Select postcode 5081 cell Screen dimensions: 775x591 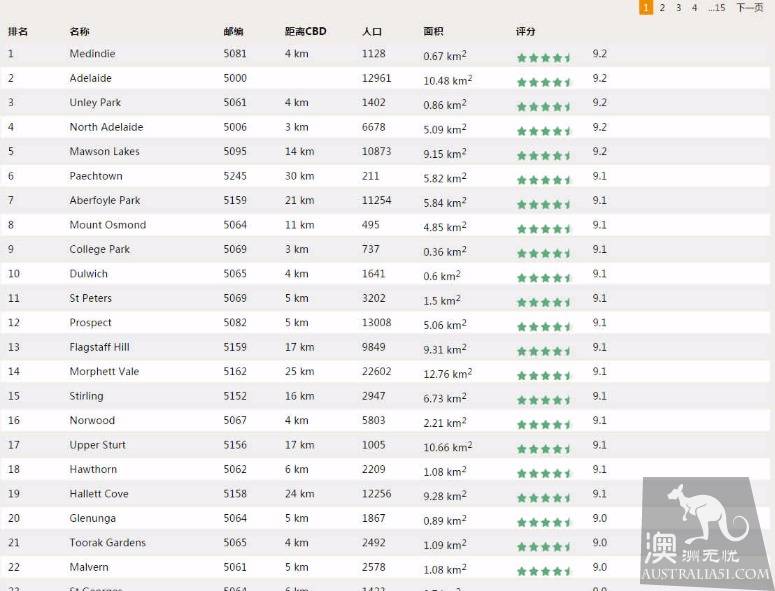tap(235, 54)
